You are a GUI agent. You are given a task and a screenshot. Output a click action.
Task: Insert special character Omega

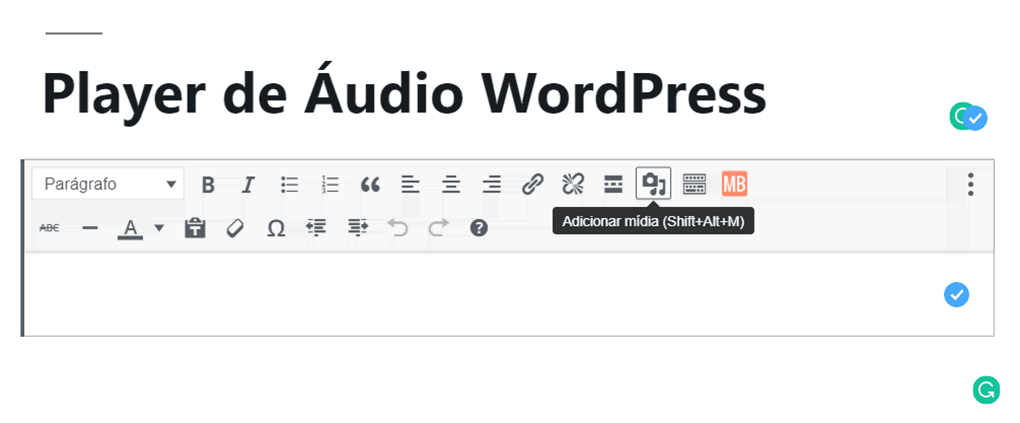(x=276, y=228)
